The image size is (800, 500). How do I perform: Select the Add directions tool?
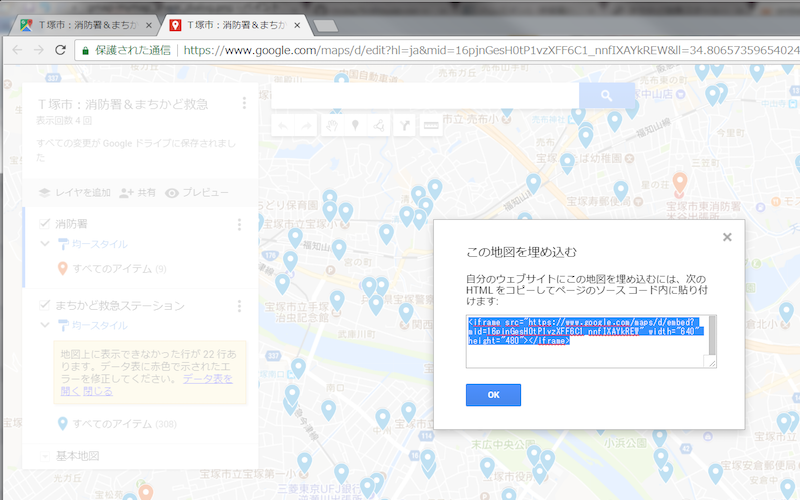(405, 126)
